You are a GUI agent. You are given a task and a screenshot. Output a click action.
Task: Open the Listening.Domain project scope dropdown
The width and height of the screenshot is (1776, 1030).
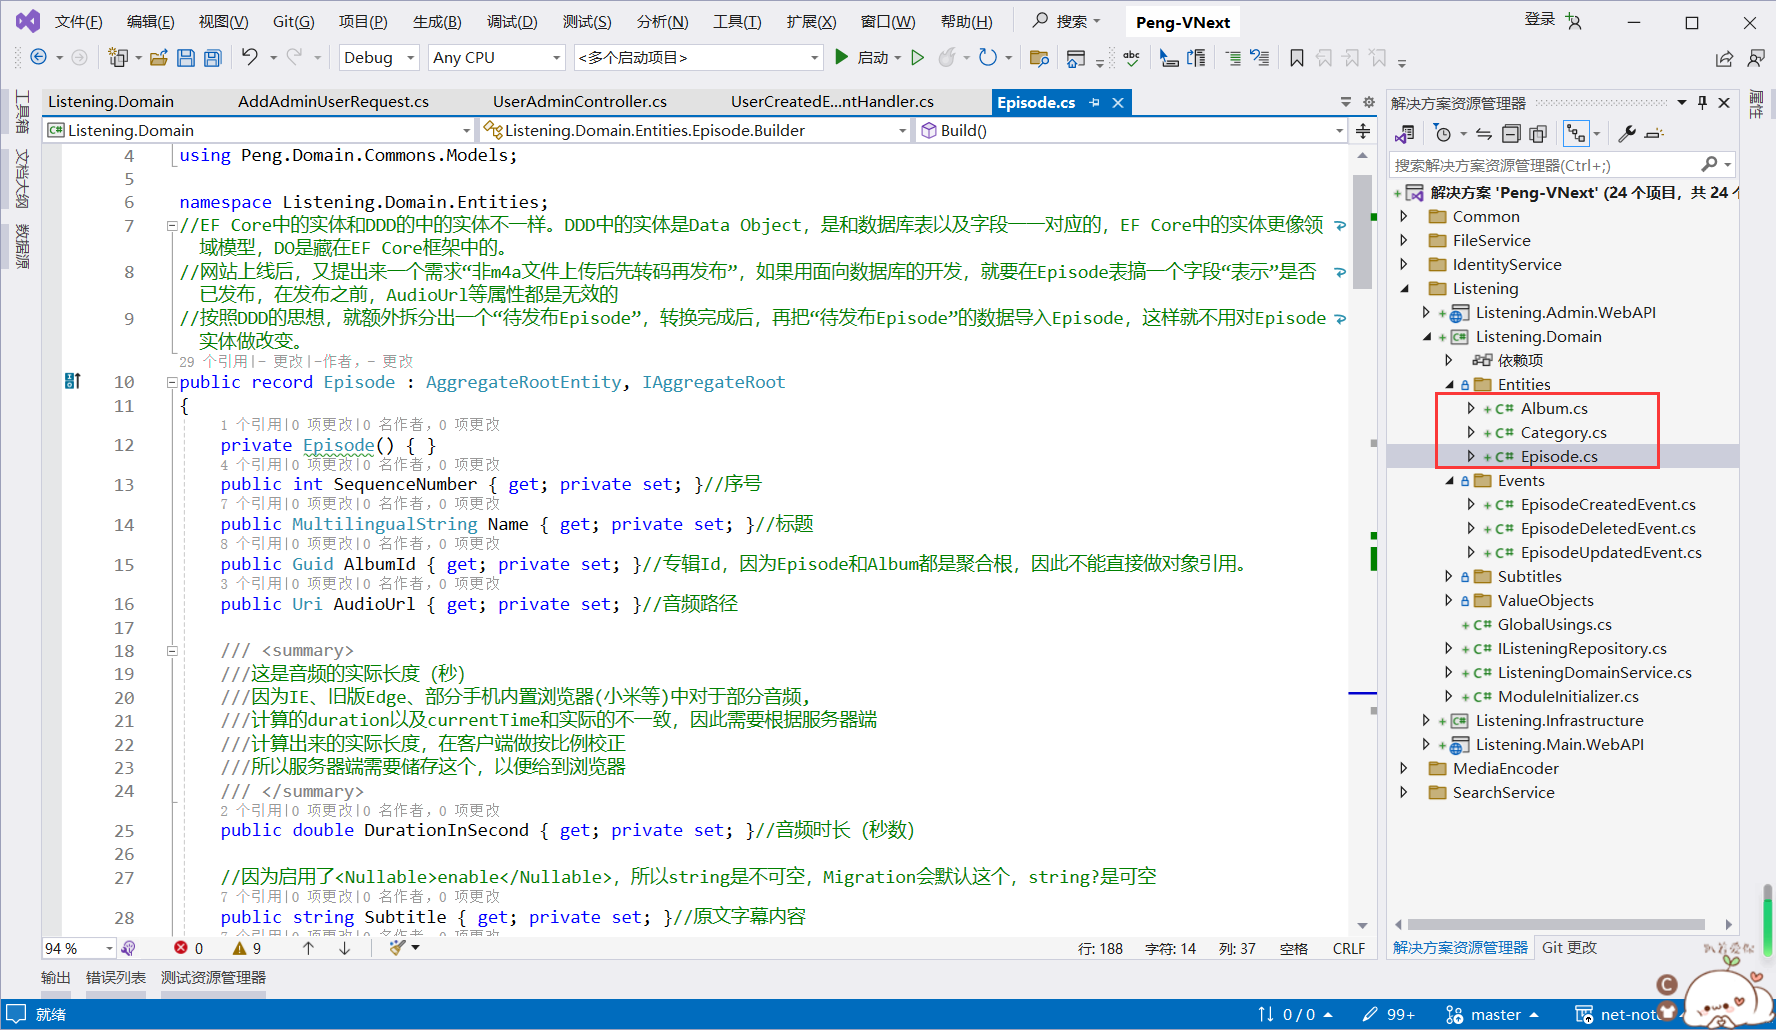pyautogui.click(x=259, y=130)
